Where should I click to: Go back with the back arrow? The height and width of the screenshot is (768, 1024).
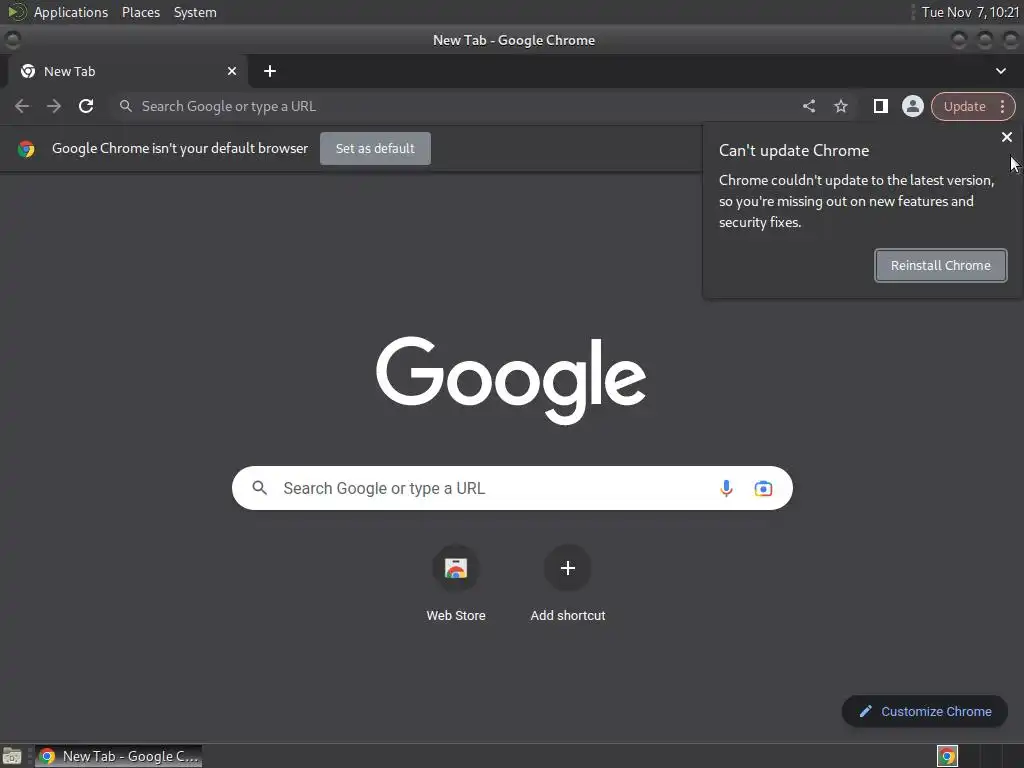coord(22,106)
